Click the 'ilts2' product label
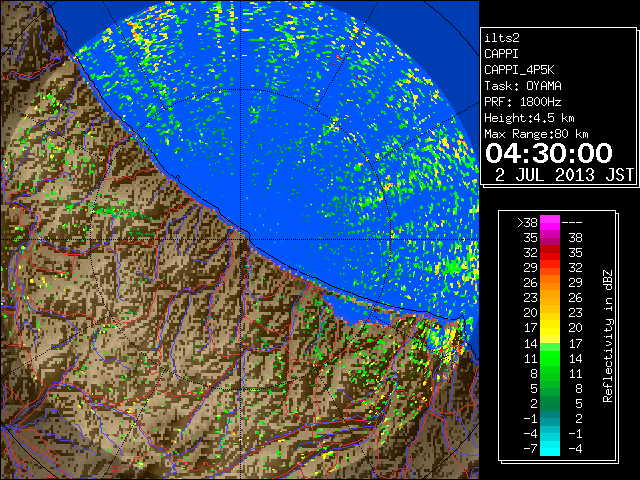This screenshot has width=640, height=480. pos(502,38)
